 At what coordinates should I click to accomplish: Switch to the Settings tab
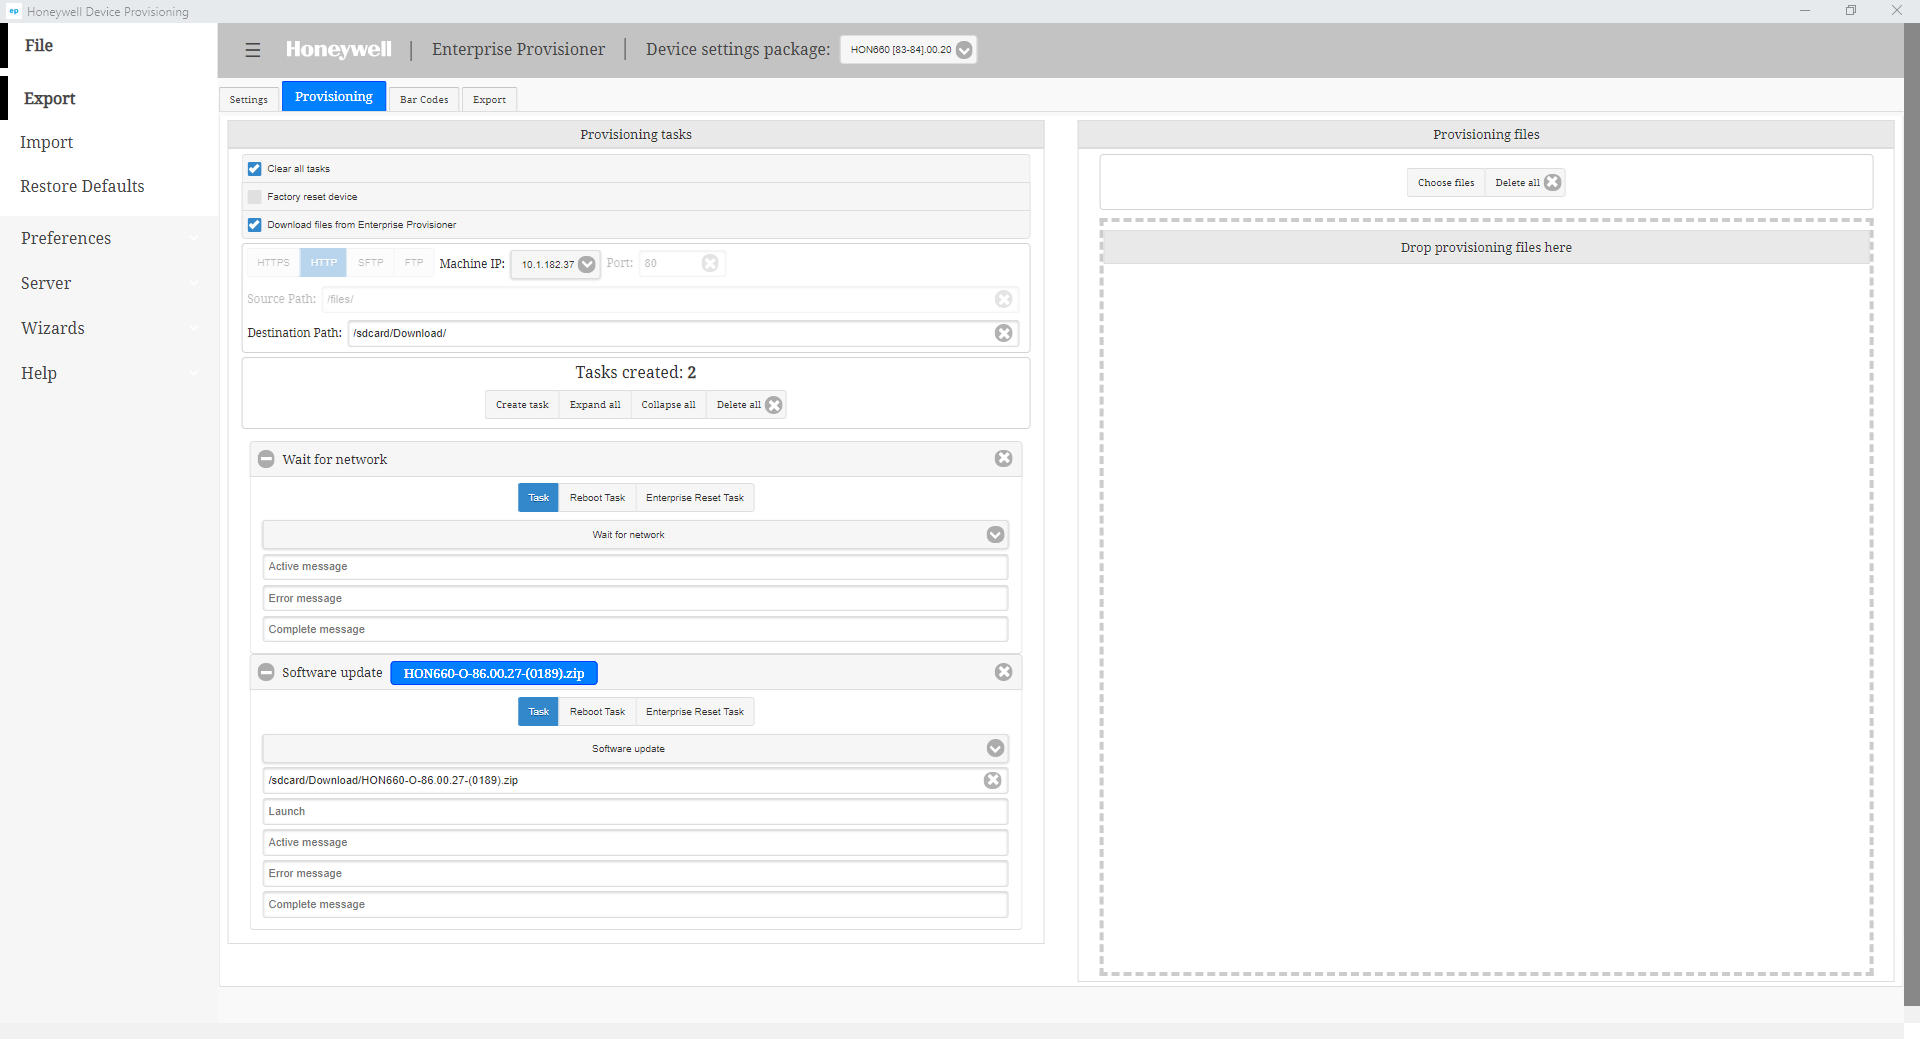[249, 100]
